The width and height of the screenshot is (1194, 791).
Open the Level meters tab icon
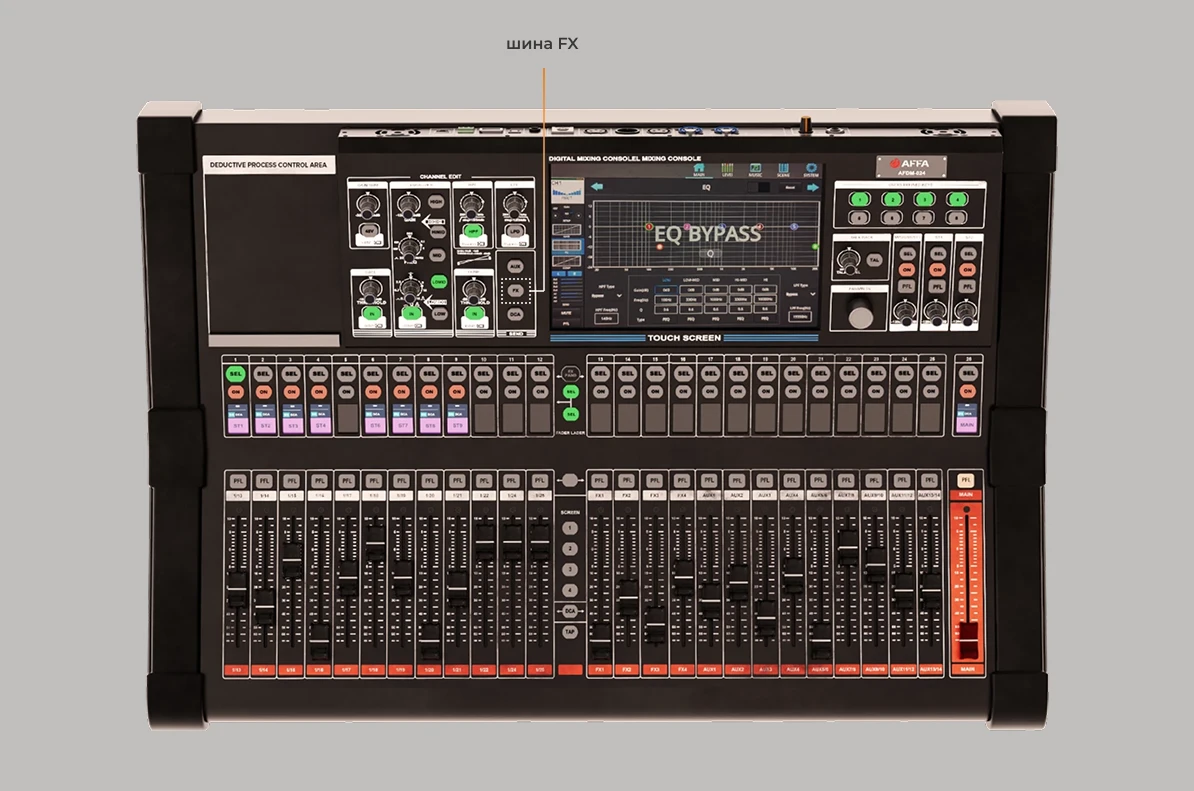(x=727, y=169)
